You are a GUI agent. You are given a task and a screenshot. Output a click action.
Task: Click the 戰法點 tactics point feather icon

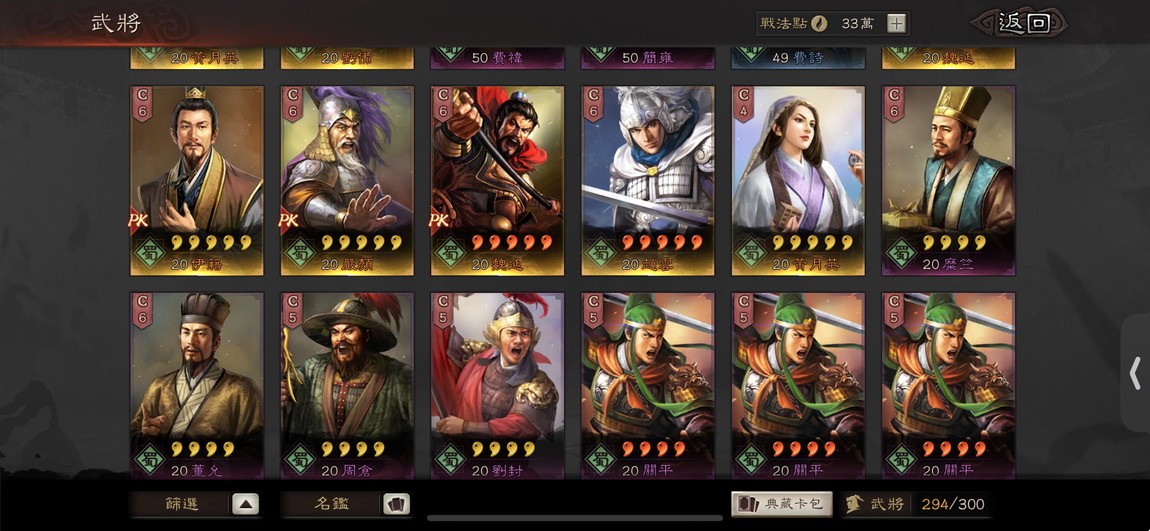pyautogui.click(x=818, y=23)
